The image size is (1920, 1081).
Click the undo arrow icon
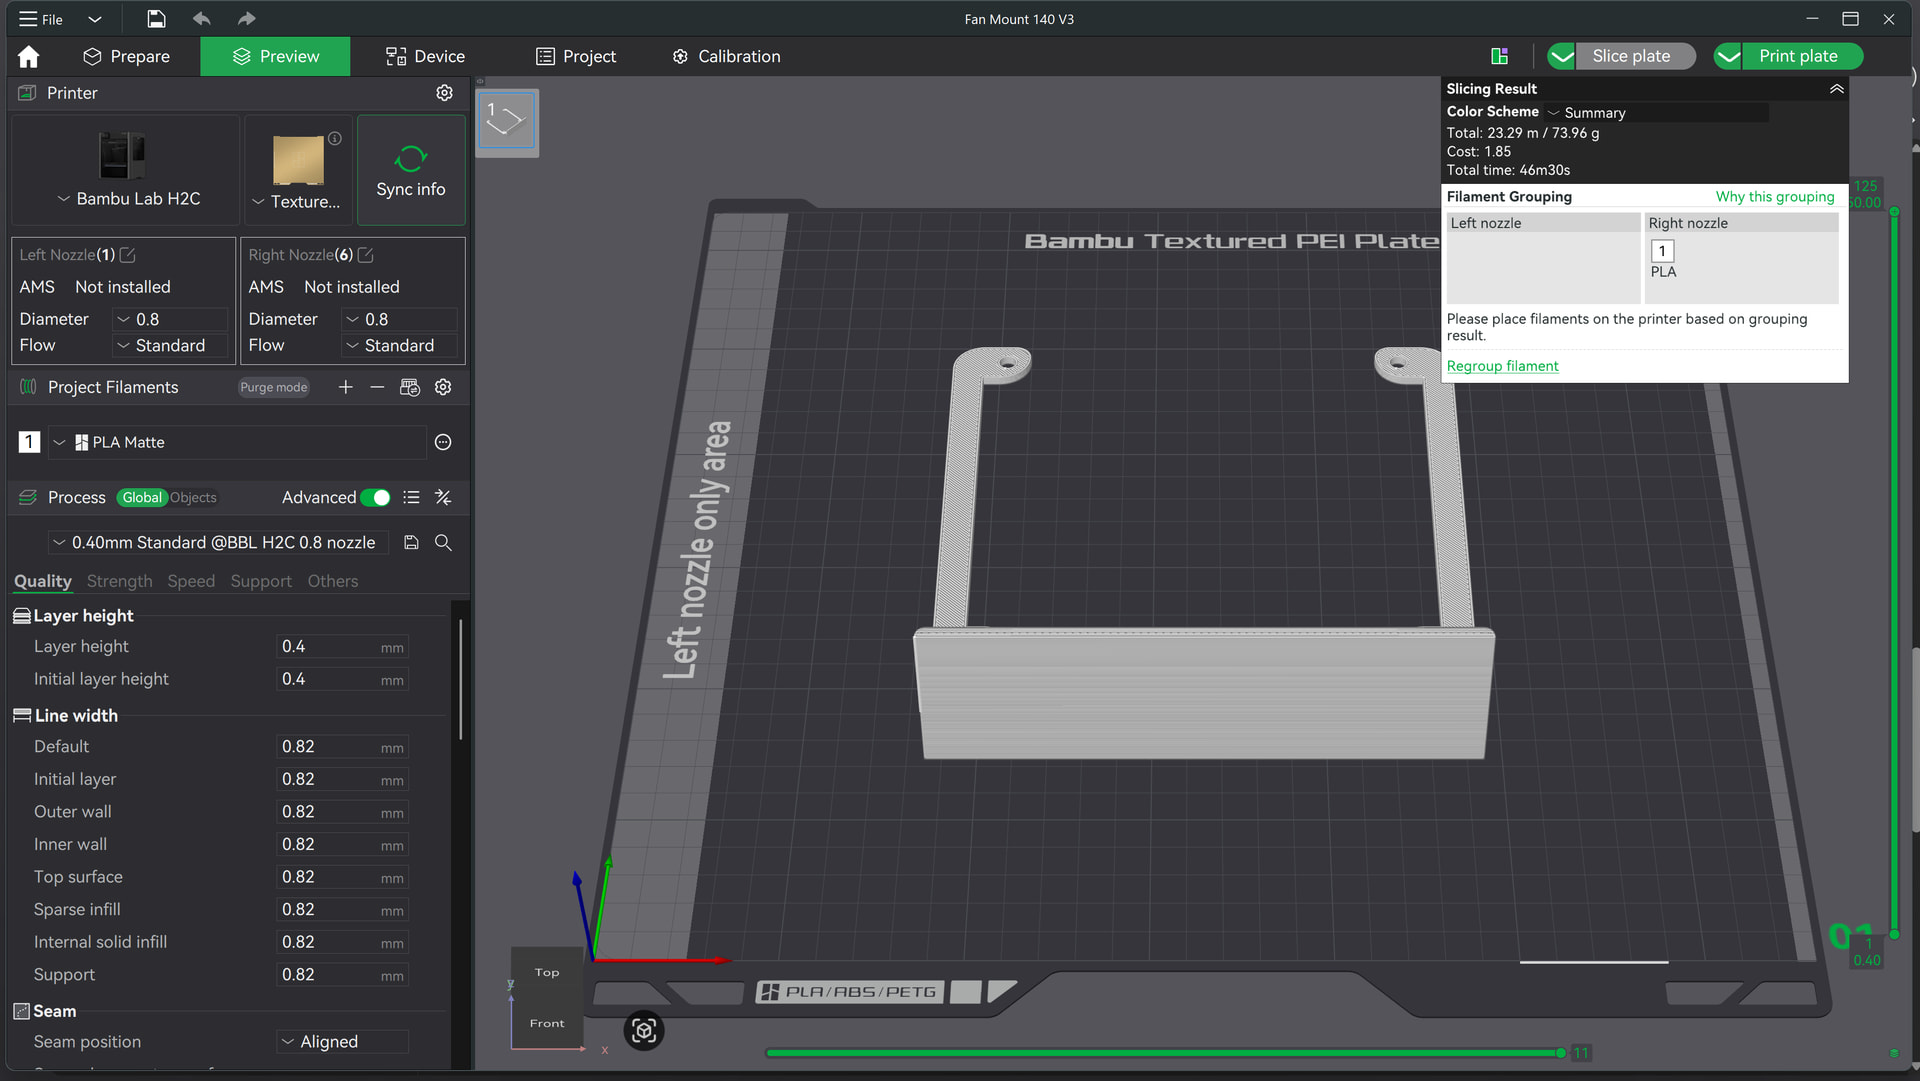point(202,19)
